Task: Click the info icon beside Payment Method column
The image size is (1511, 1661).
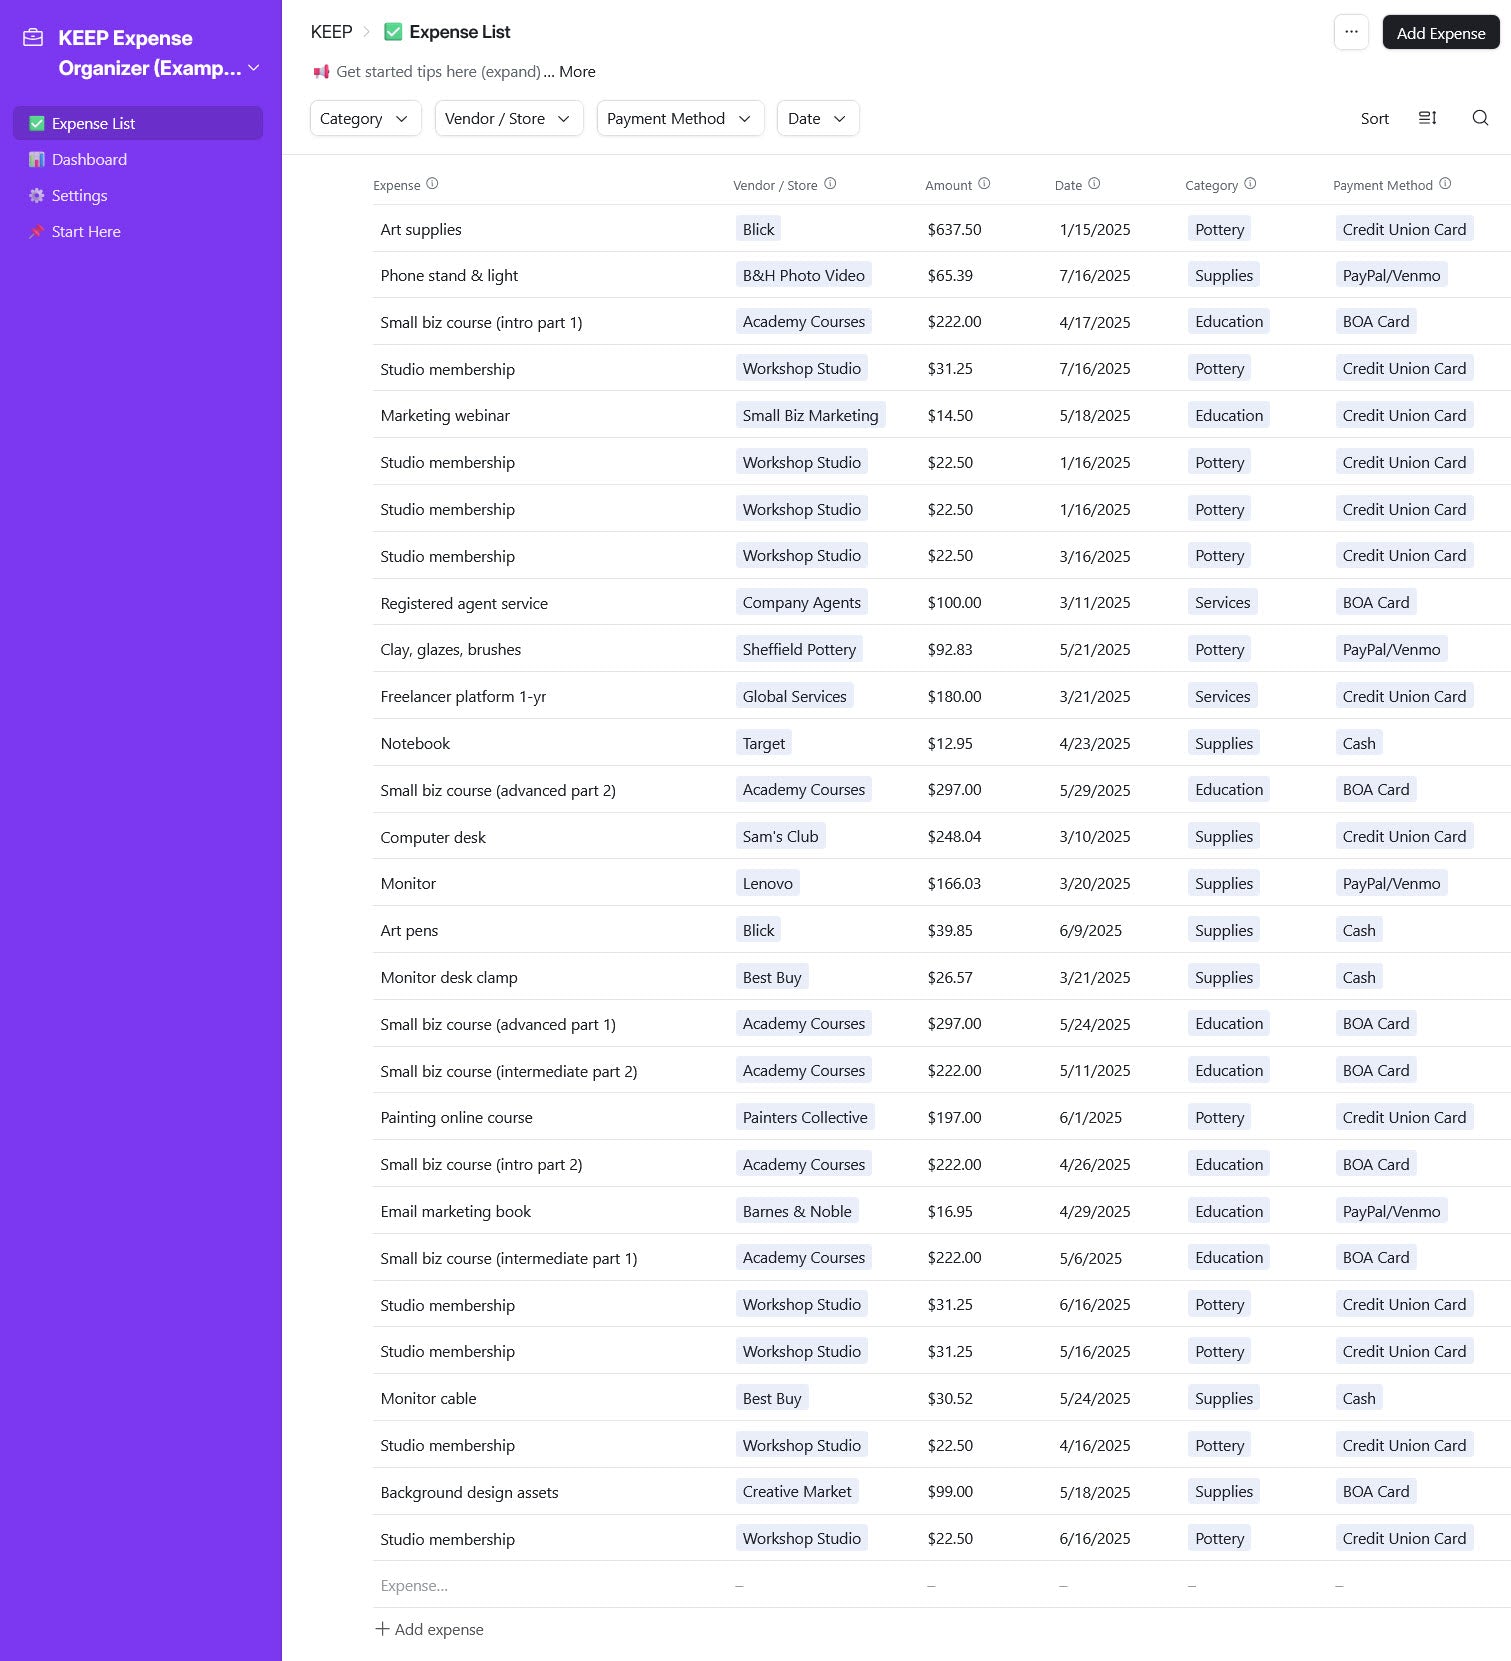Action: point(1445,184)
